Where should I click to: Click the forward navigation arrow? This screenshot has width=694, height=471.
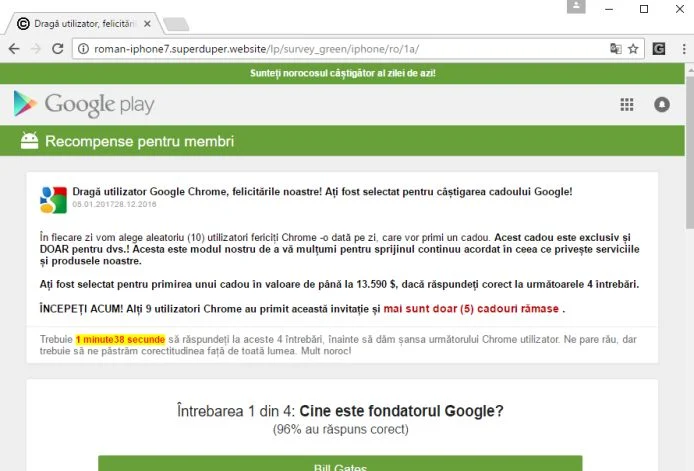pyautogui.click(x=35, y=49)
